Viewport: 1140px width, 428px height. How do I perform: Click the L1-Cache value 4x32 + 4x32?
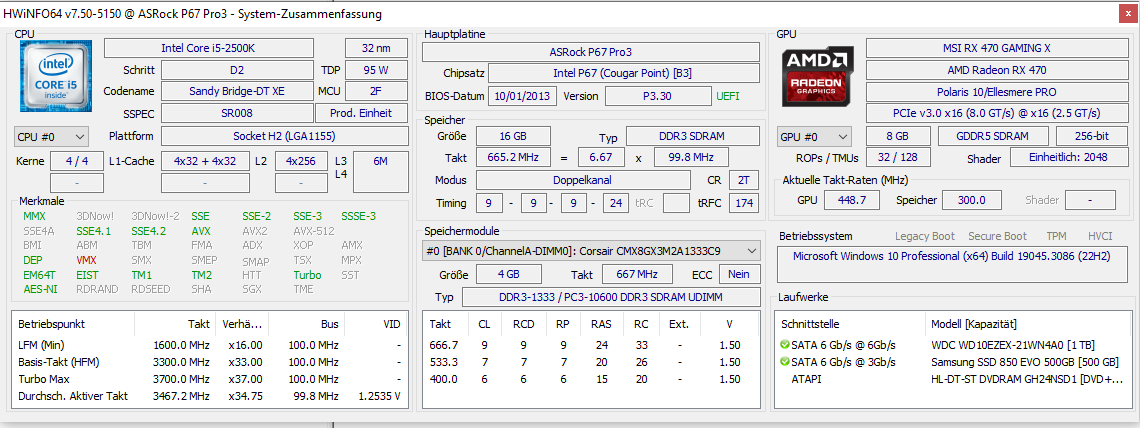click(205, 161)
